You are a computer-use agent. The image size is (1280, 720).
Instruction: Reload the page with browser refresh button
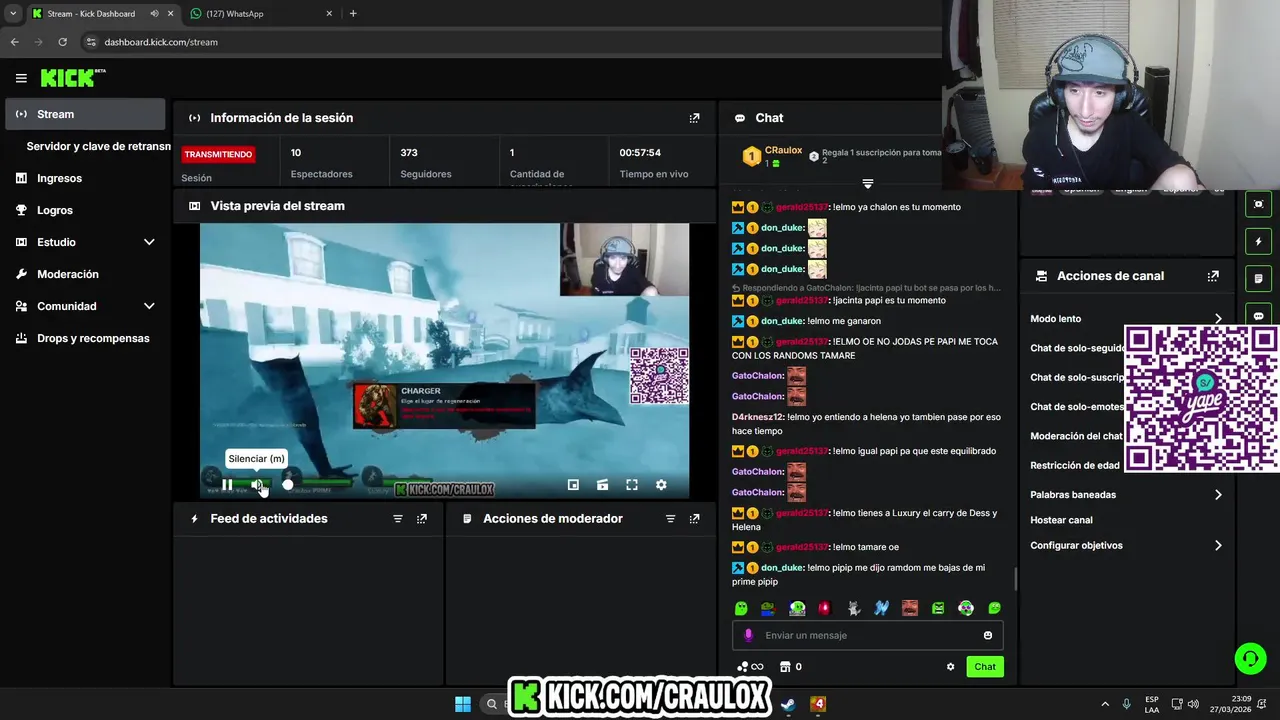(63, 42)
